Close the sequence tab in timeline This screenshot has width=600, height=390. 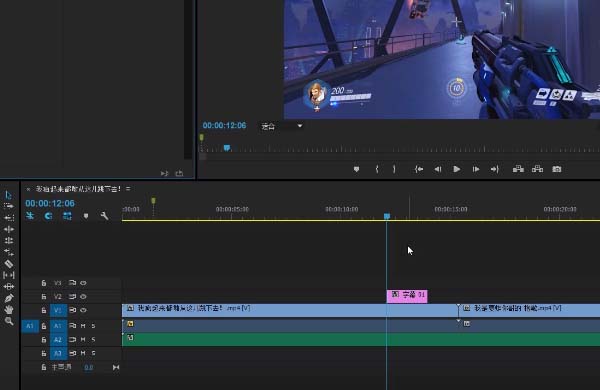(x=28, y=189)
